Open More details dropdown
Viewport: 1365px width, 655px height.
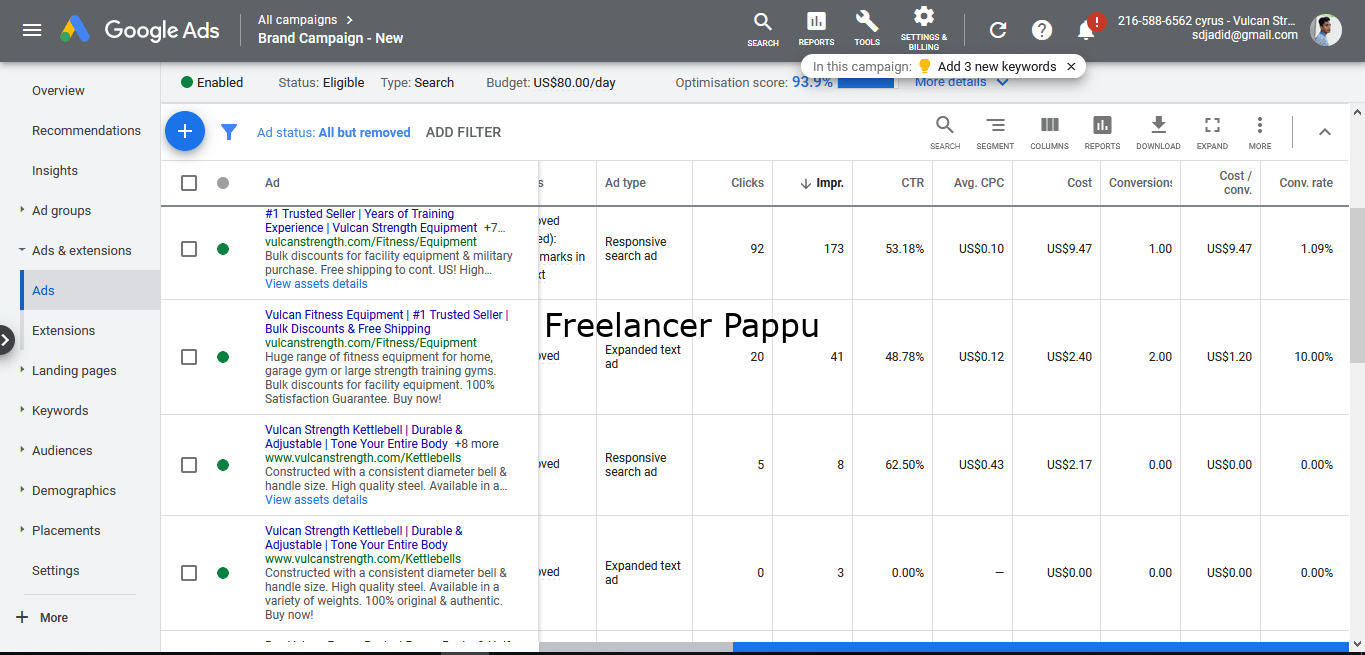tap(961, 83)
